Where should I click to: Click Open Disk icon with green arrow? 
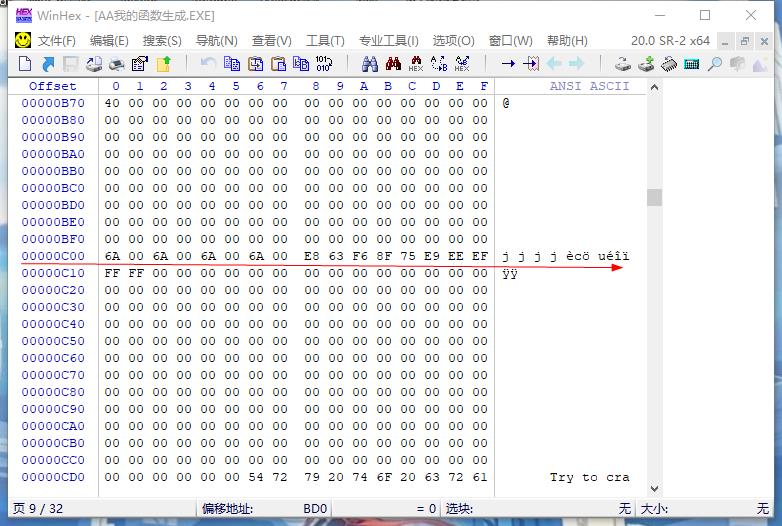(x=646, y=64)
